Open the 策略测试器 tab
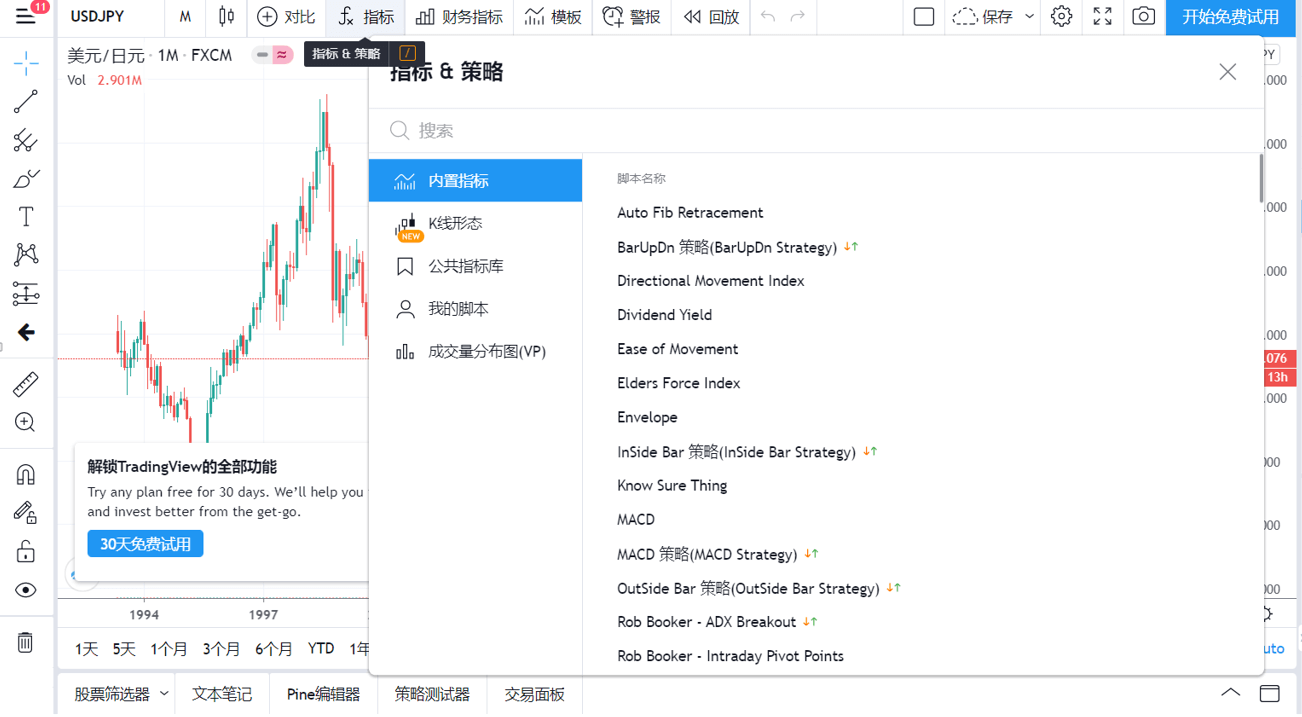Image resolution: width=1302 pixels, height=717 pixels. tap(432, 694)
